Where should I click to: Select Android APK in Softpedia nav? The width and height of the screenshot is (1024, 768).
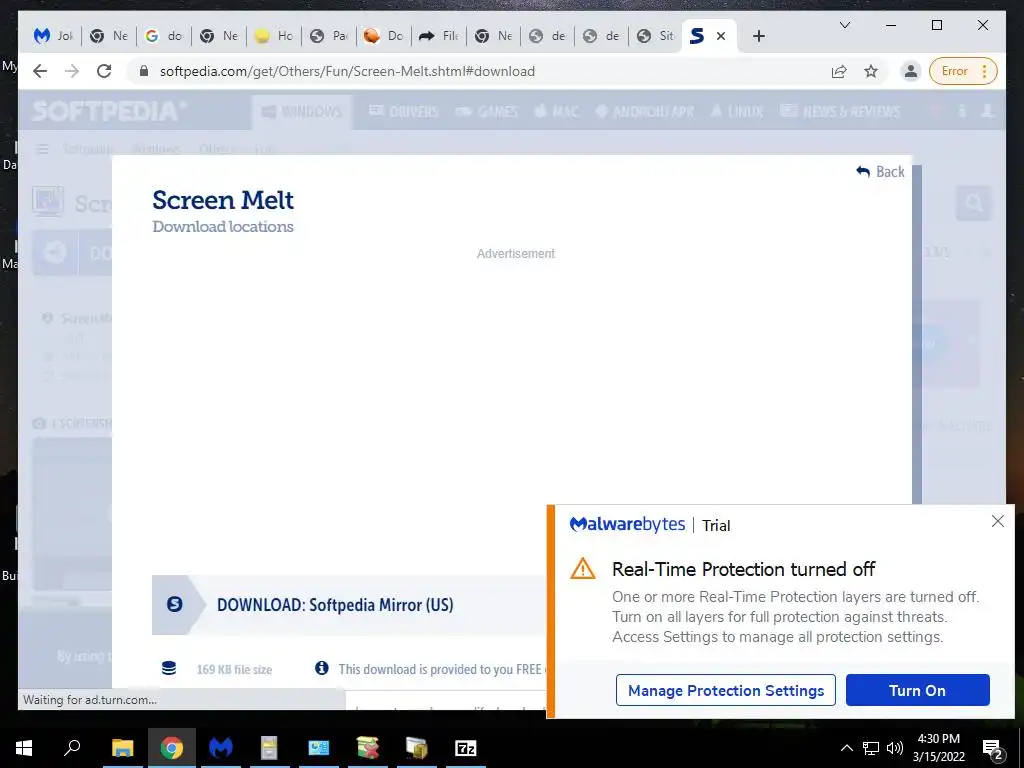point(645,112)
